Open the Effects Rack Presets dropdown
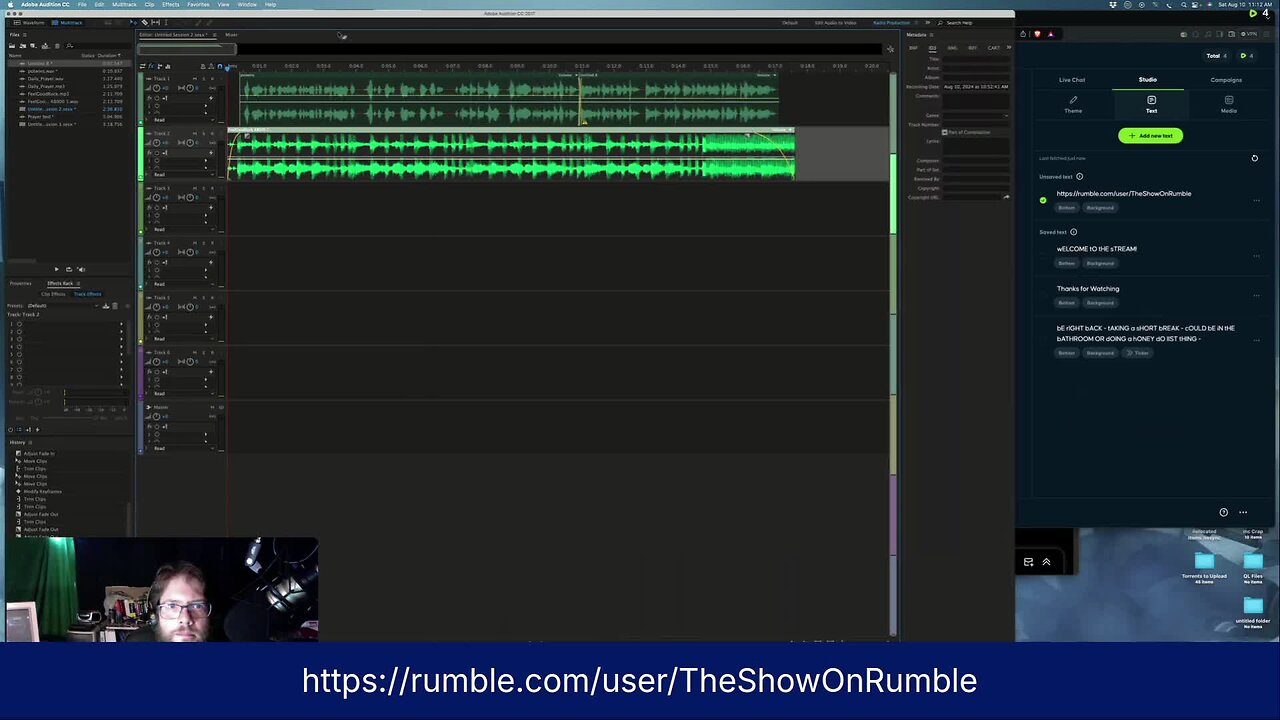The image size is (1280, 720). click(62, 306)
